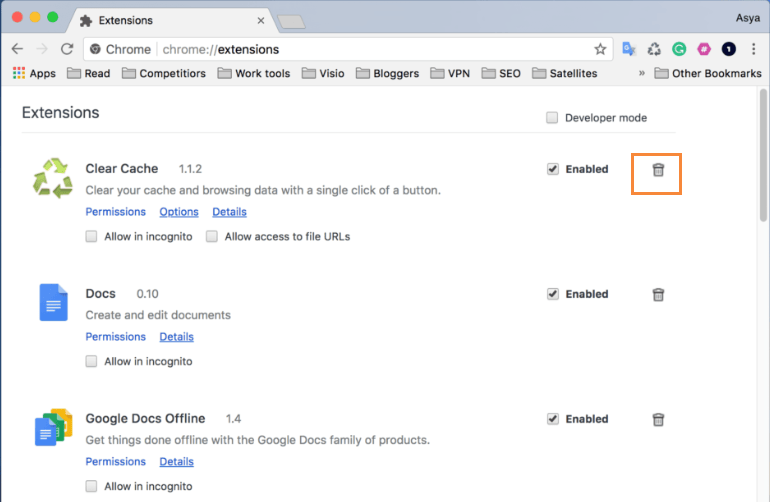Image resolution: width=770 pixels, height=502 pixels.
Task: Open the Work tools bookmarks folder
Action: tap(254, 73)
